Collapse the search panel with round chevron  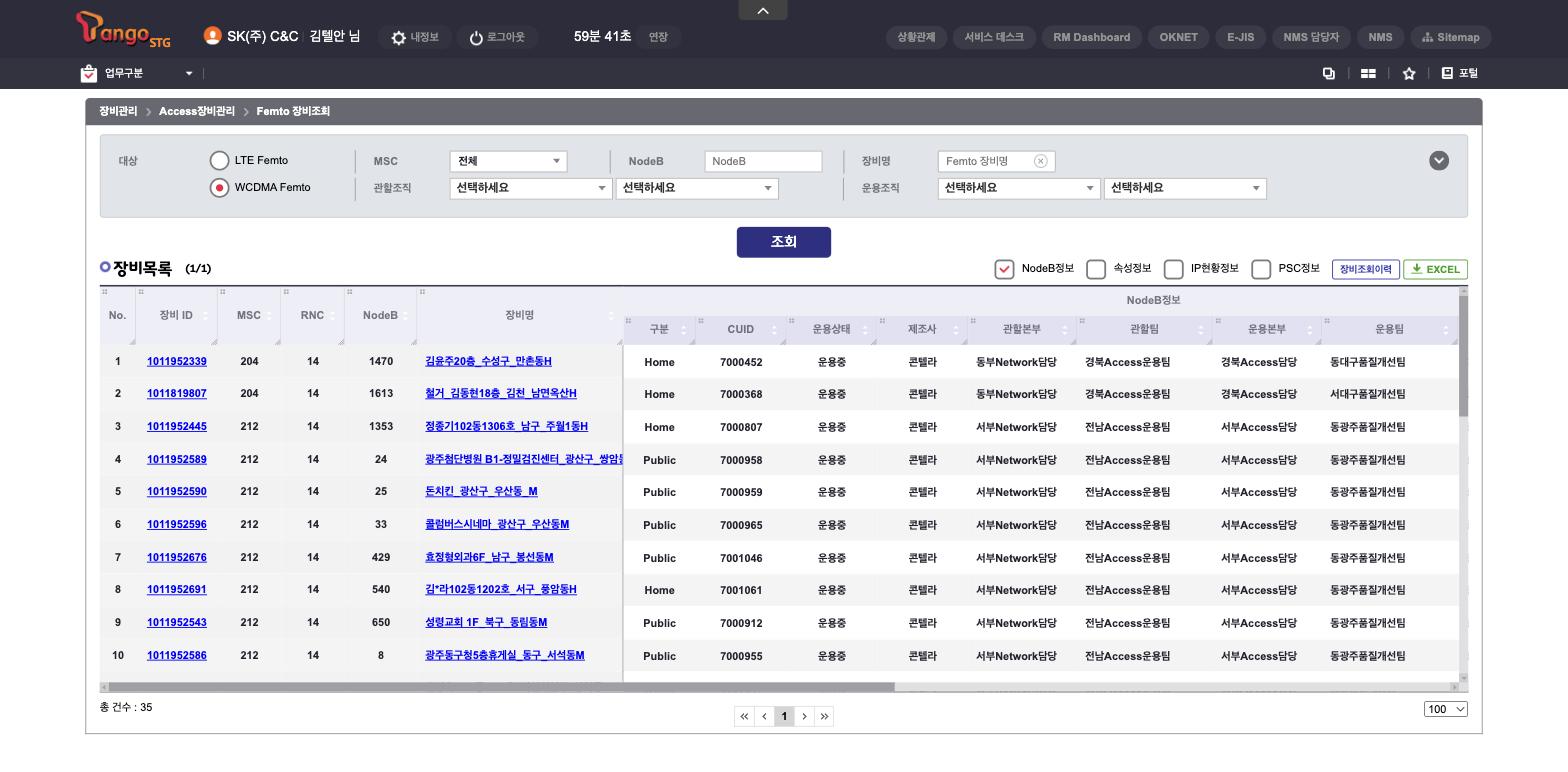[x=1439, y=161]
